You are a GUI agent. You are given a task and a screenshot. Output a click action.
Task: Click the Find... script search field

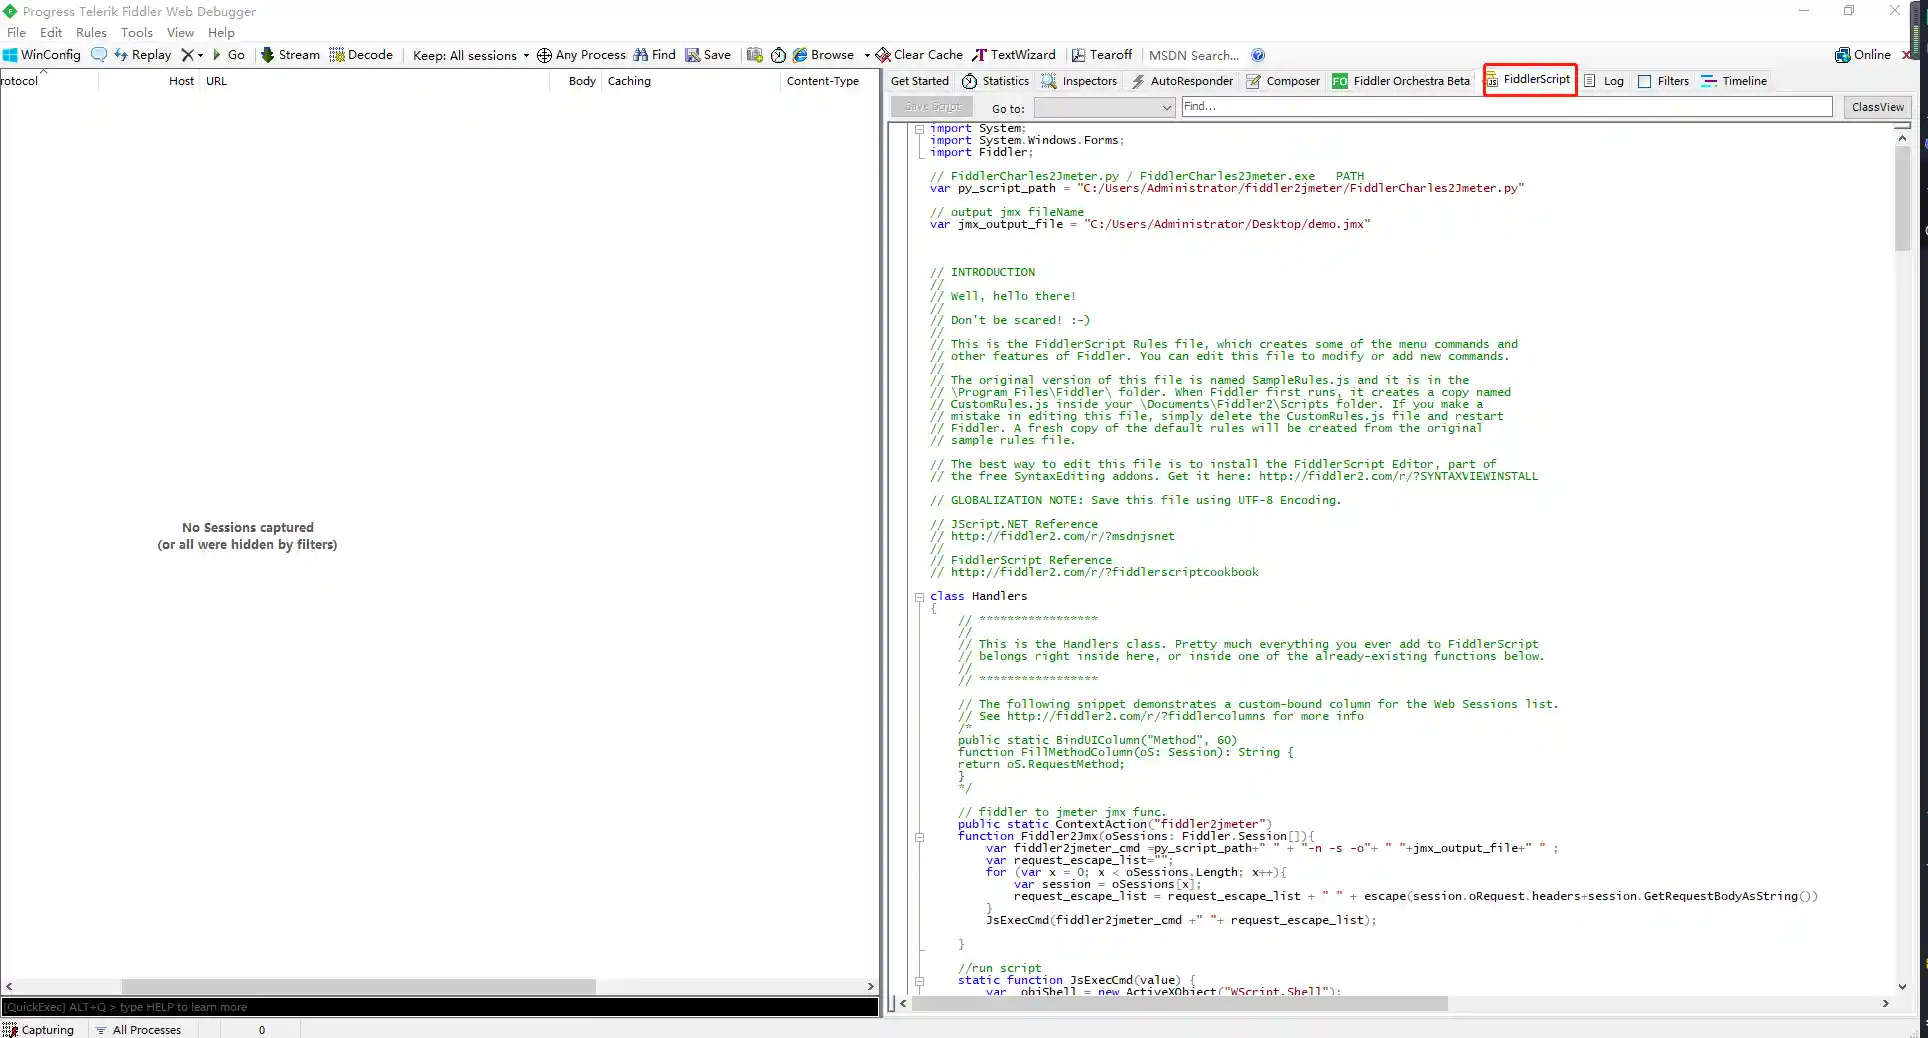point(1505,106)
